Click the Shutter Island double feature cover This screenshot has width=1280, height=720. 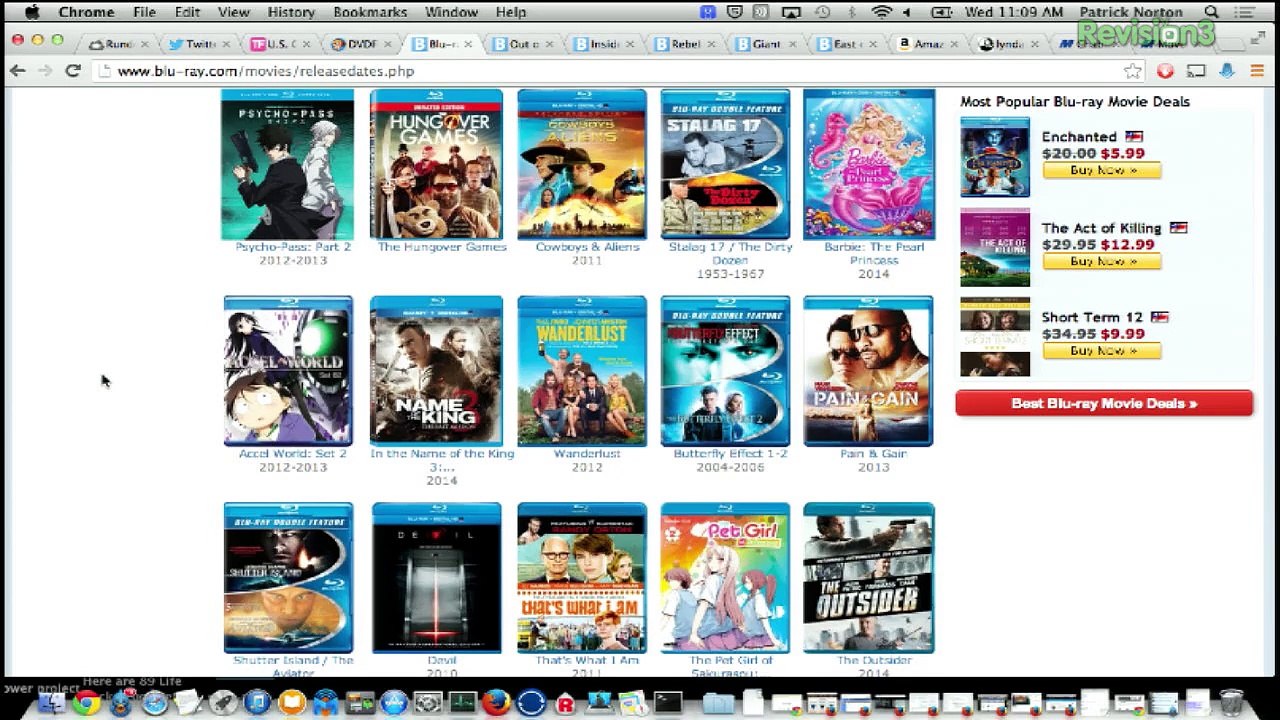288,578
